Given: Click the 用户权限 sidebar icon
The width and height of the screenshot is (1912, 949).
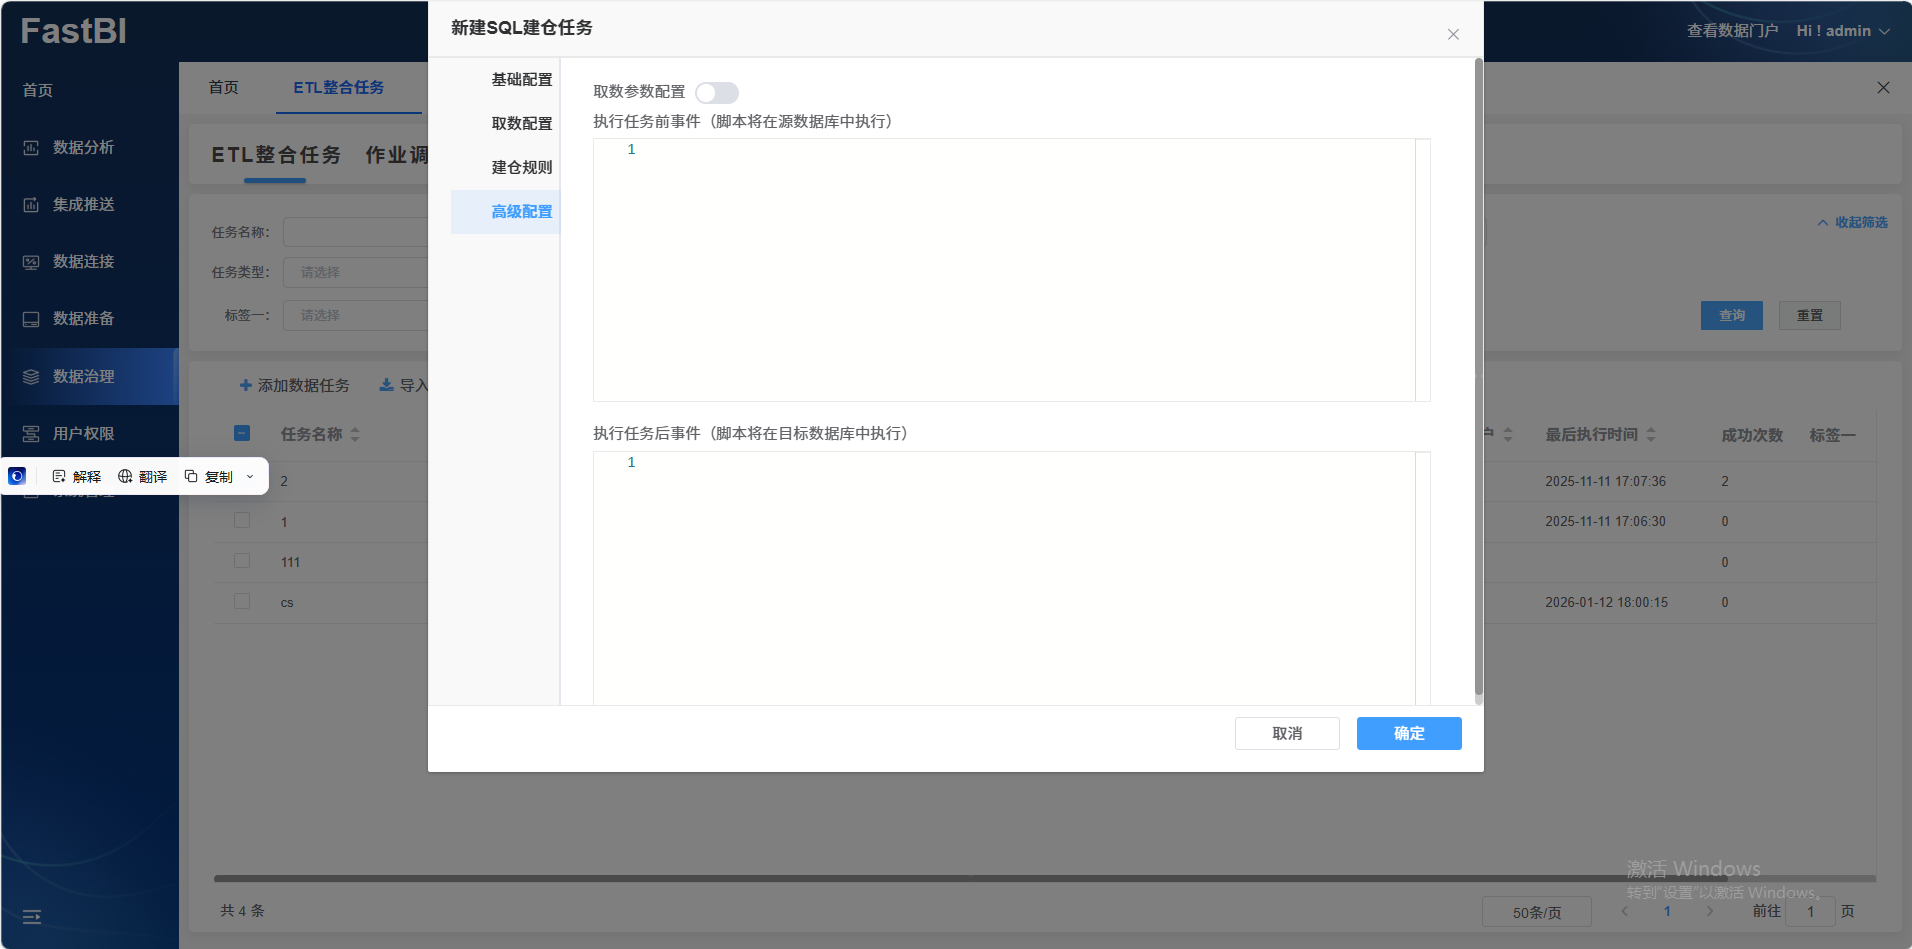Looking at the screenshot, I should tap(31, 434).
